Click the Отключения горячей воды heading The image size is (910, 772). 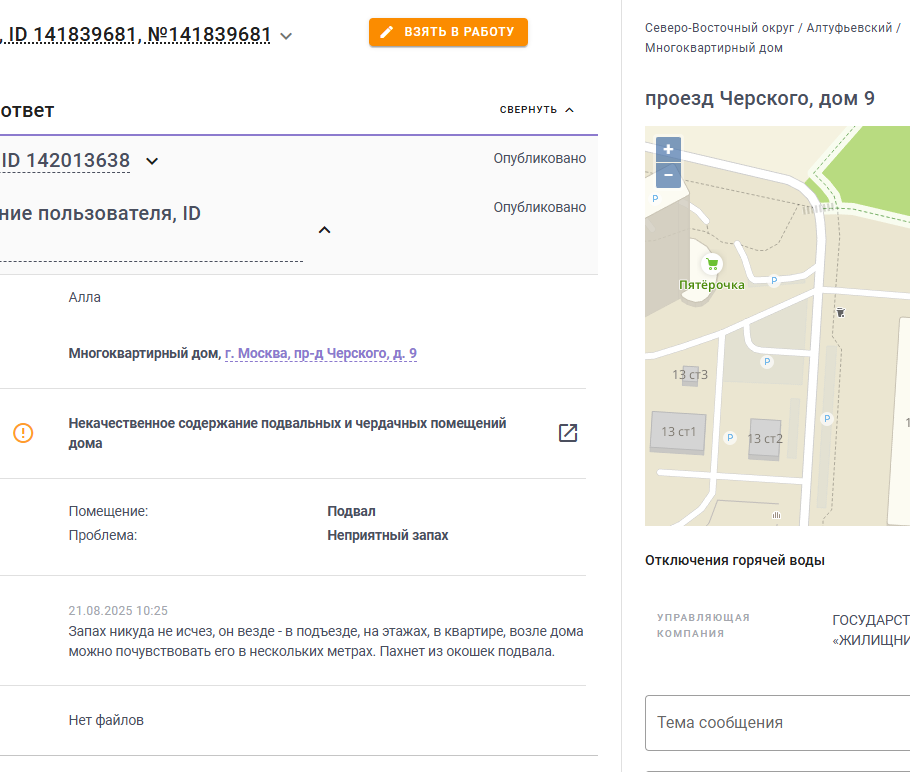tap(735, 561)
